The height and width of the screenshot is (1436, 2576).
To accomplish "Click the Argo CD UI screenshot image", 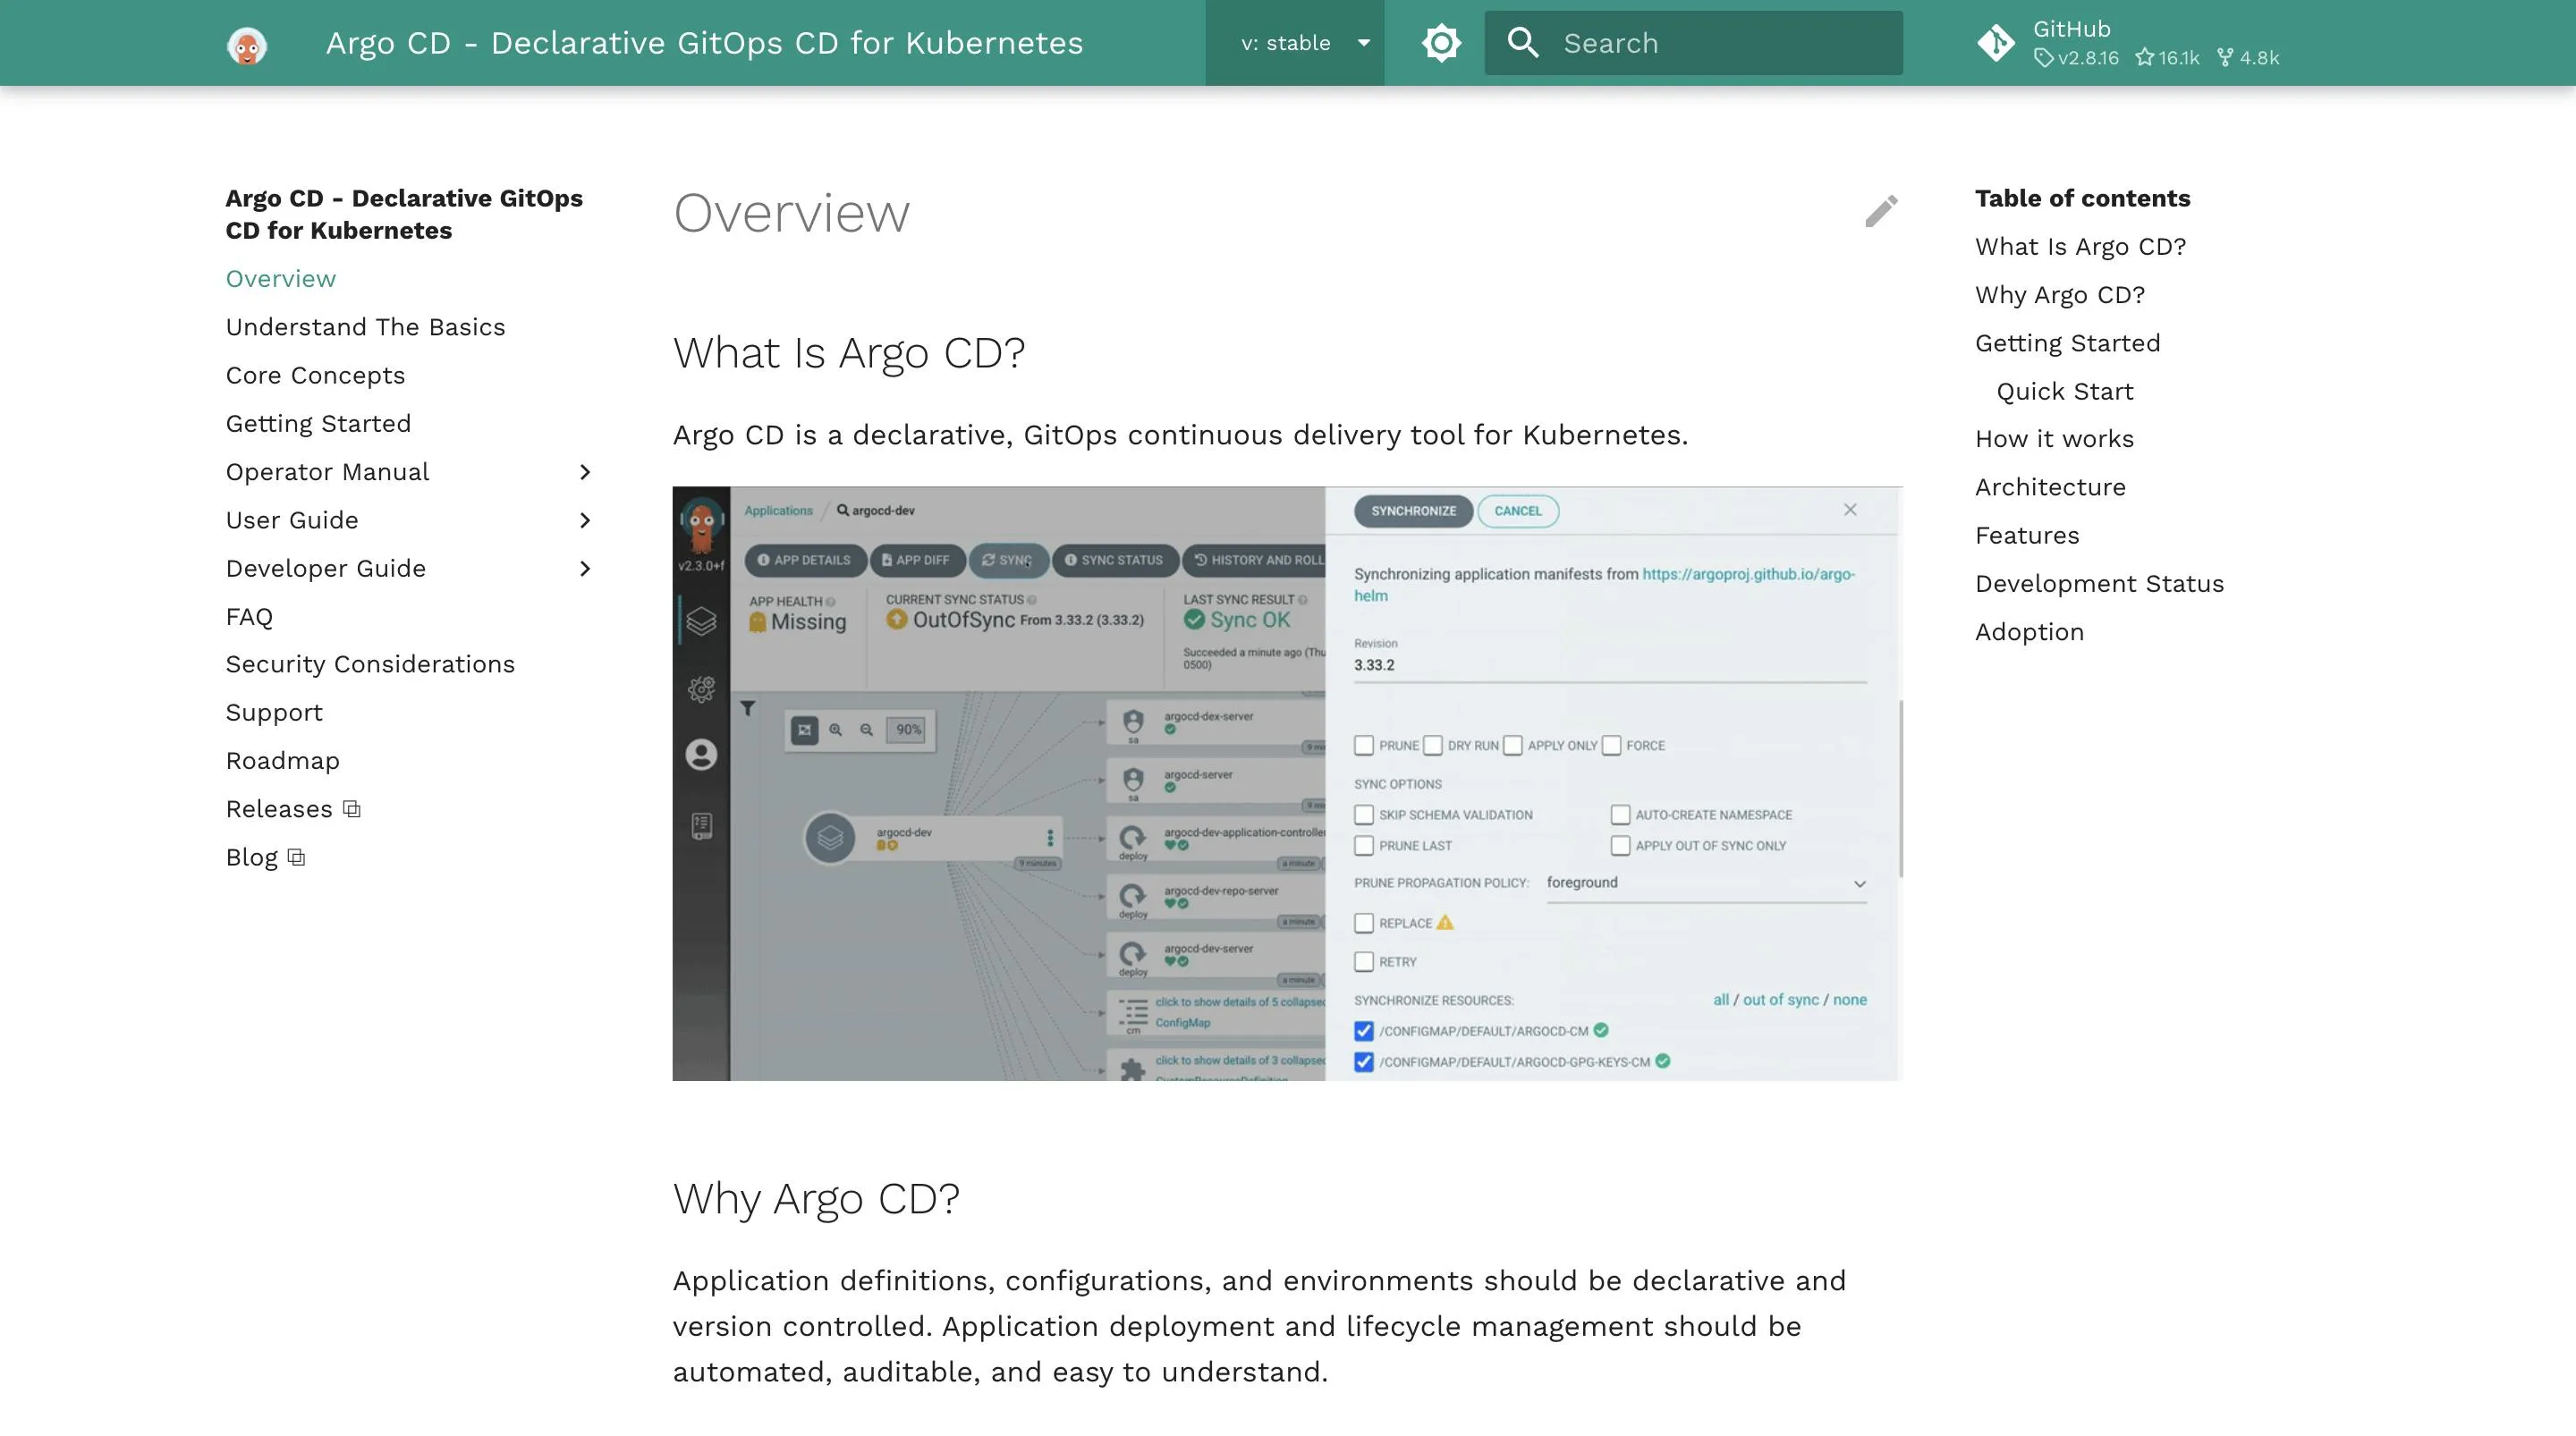I will click(1286, 783).
